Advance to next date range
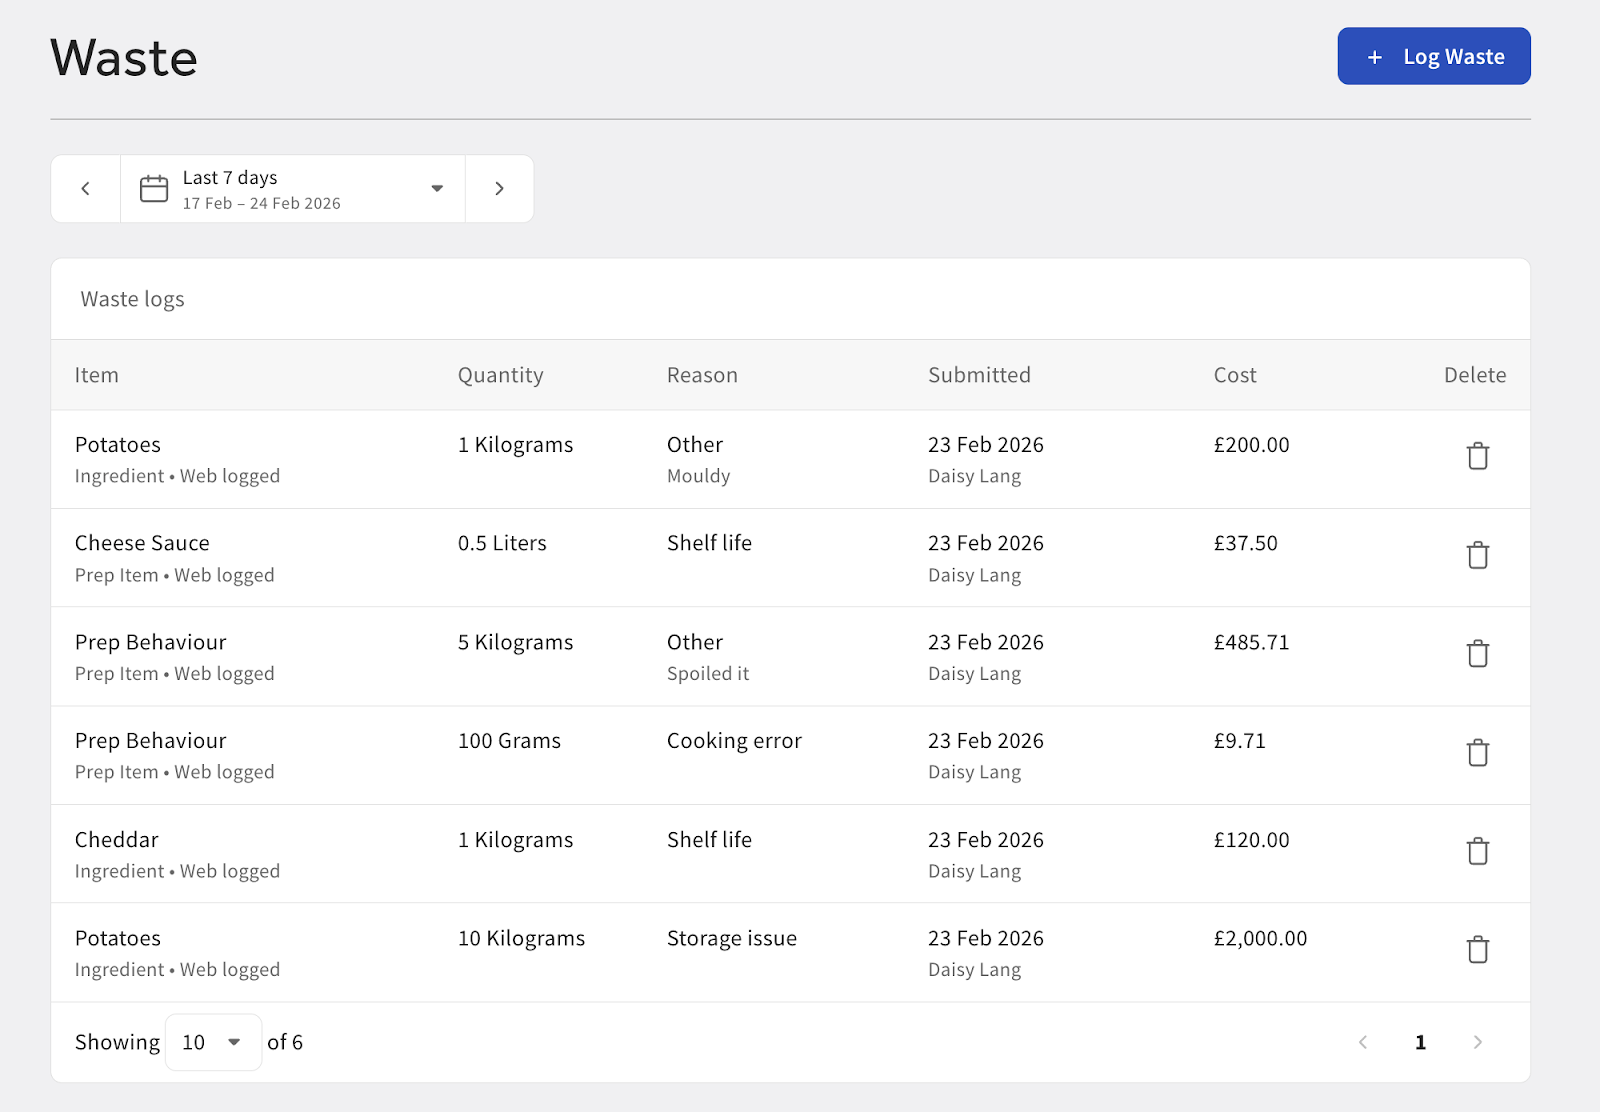1600x1112 pixels. 499,189
